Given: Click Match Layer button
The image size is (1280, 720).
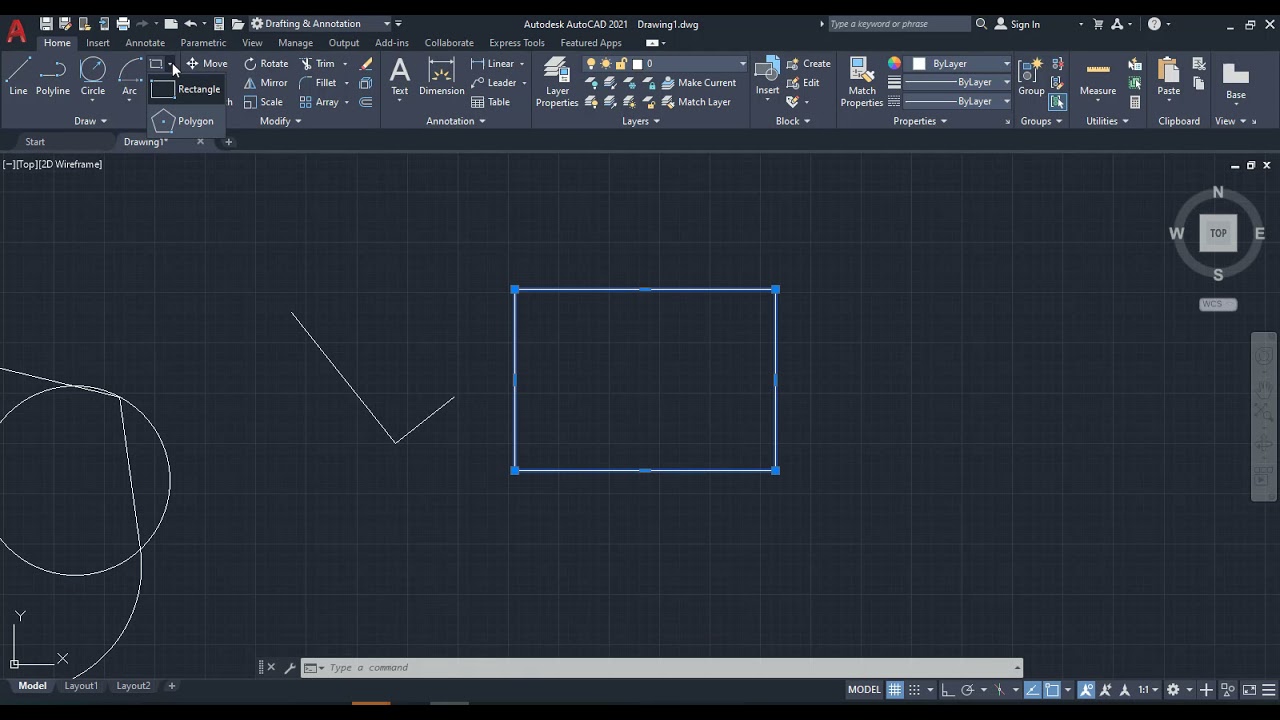Looking at the screenshot, I should pyautogui.click(x=695, y=102).
